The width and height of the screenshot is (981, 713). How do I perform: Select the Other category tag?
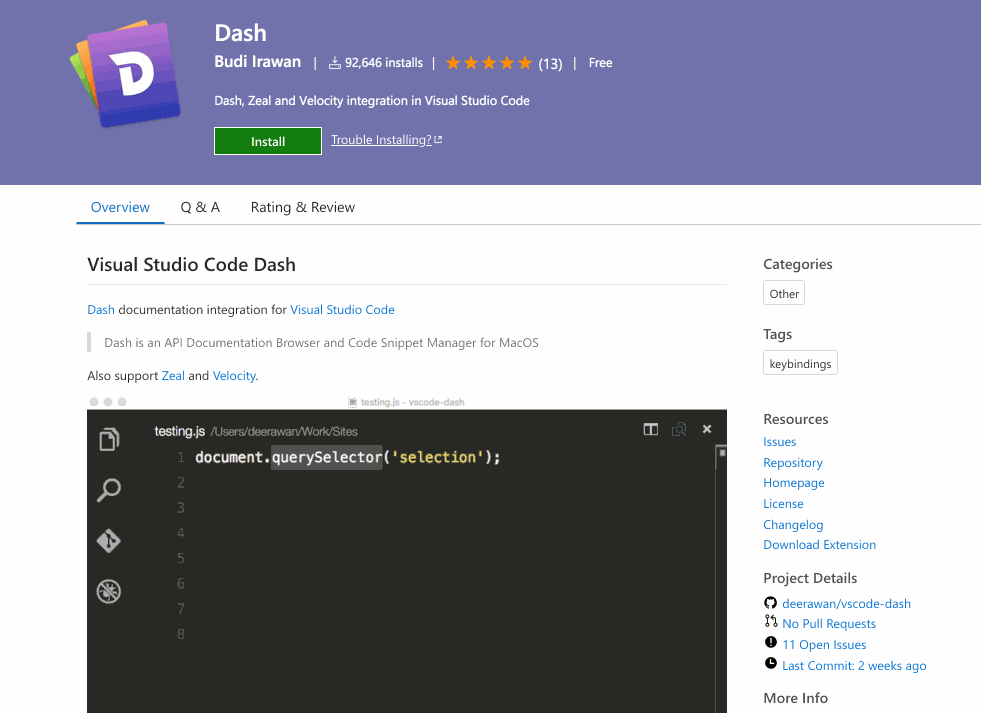[x=784, y=293]
